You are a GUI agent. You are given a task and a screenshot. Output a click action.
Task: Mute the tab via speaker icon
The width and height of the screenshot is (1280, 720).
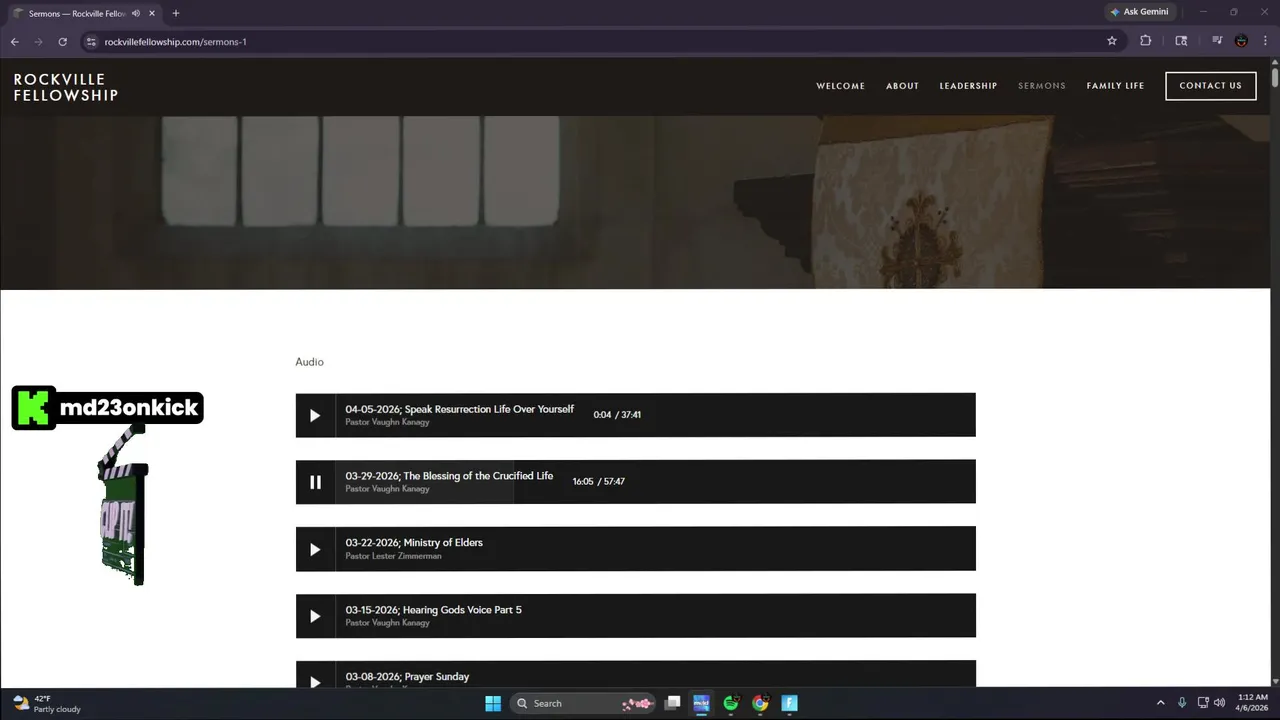136,13
